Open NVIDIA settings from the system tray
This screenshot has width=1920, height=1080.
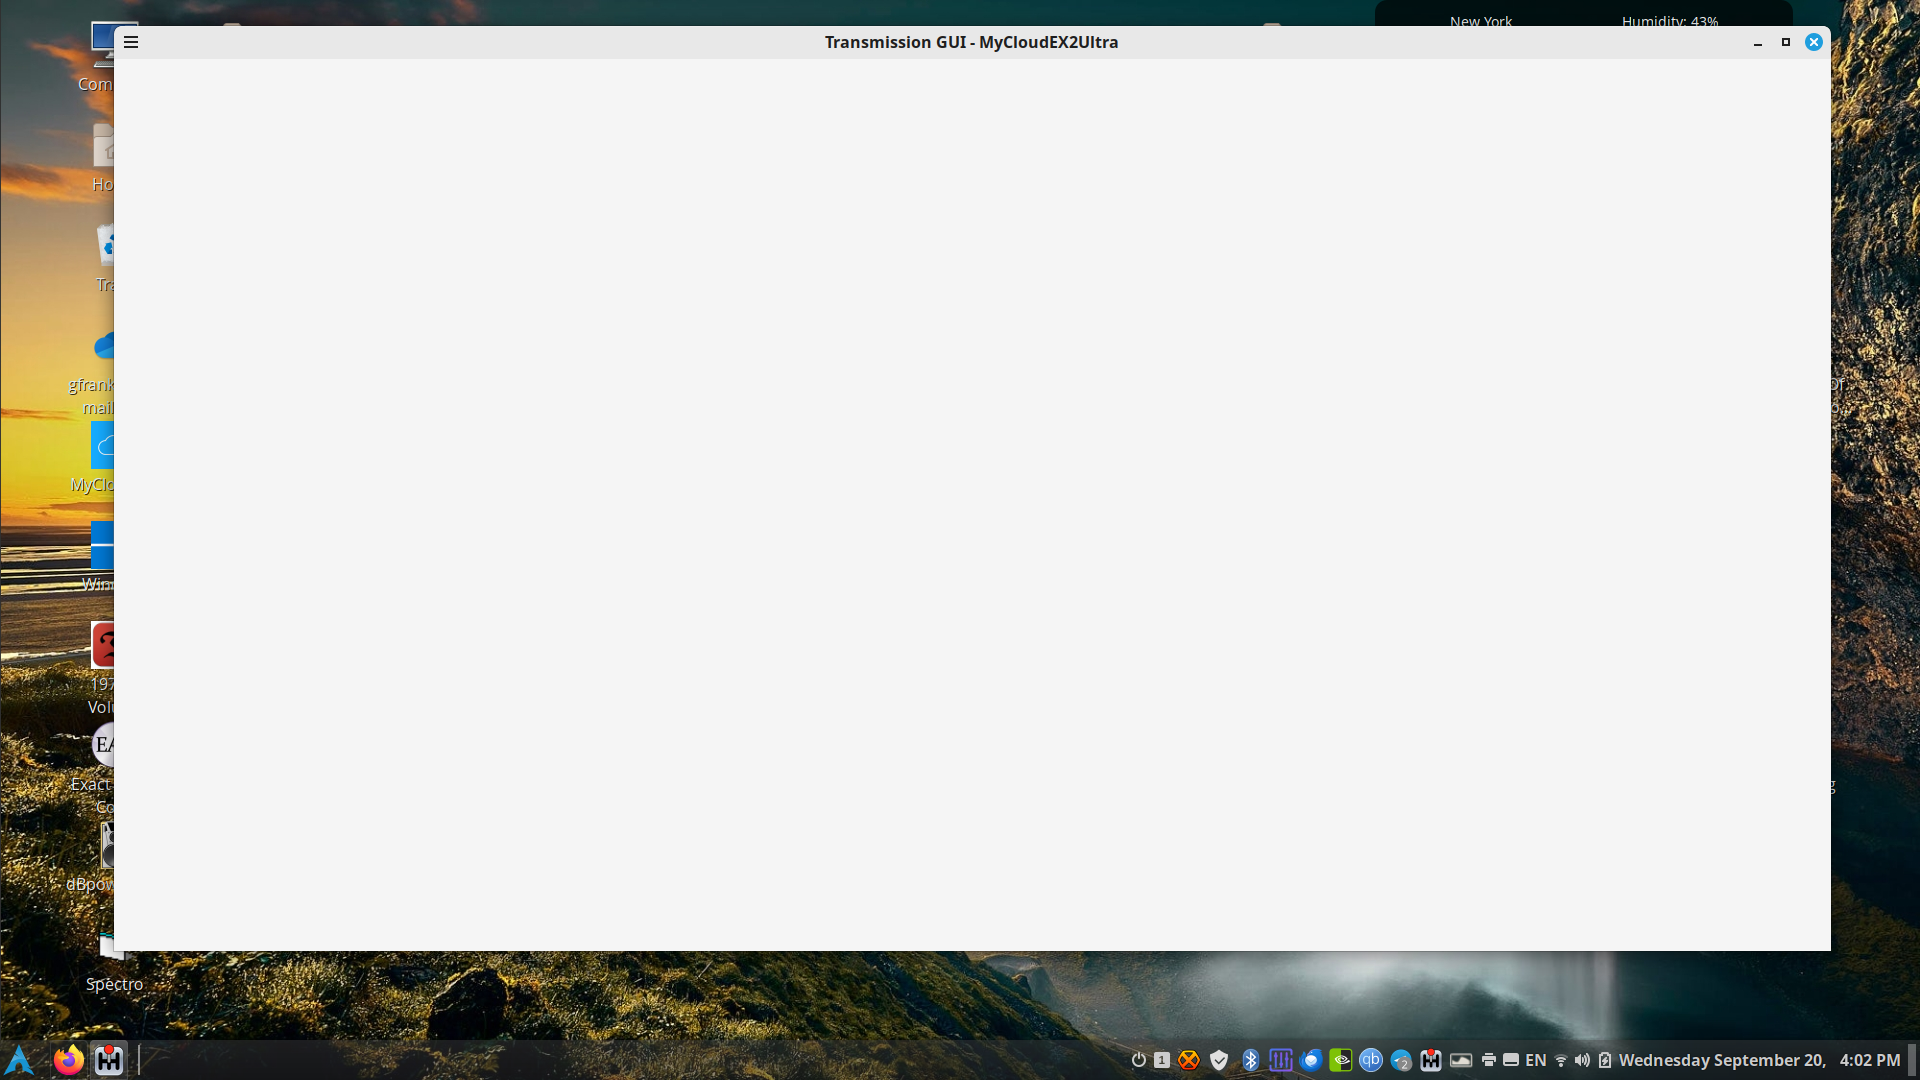[x=1341, y=1060]
